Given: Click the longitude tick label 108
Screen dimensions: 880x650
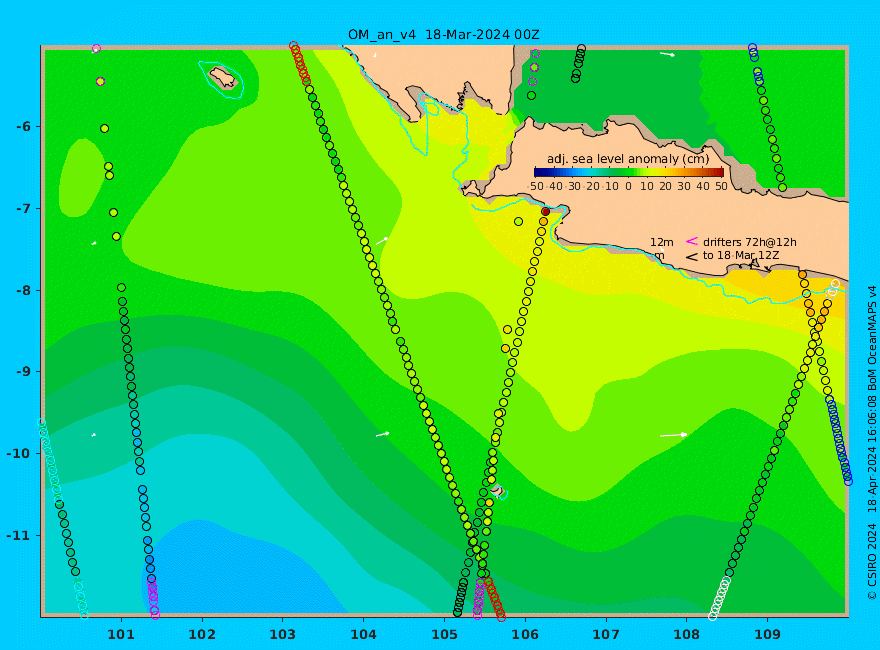Looking at the screenshot, I should pos(686,635).
